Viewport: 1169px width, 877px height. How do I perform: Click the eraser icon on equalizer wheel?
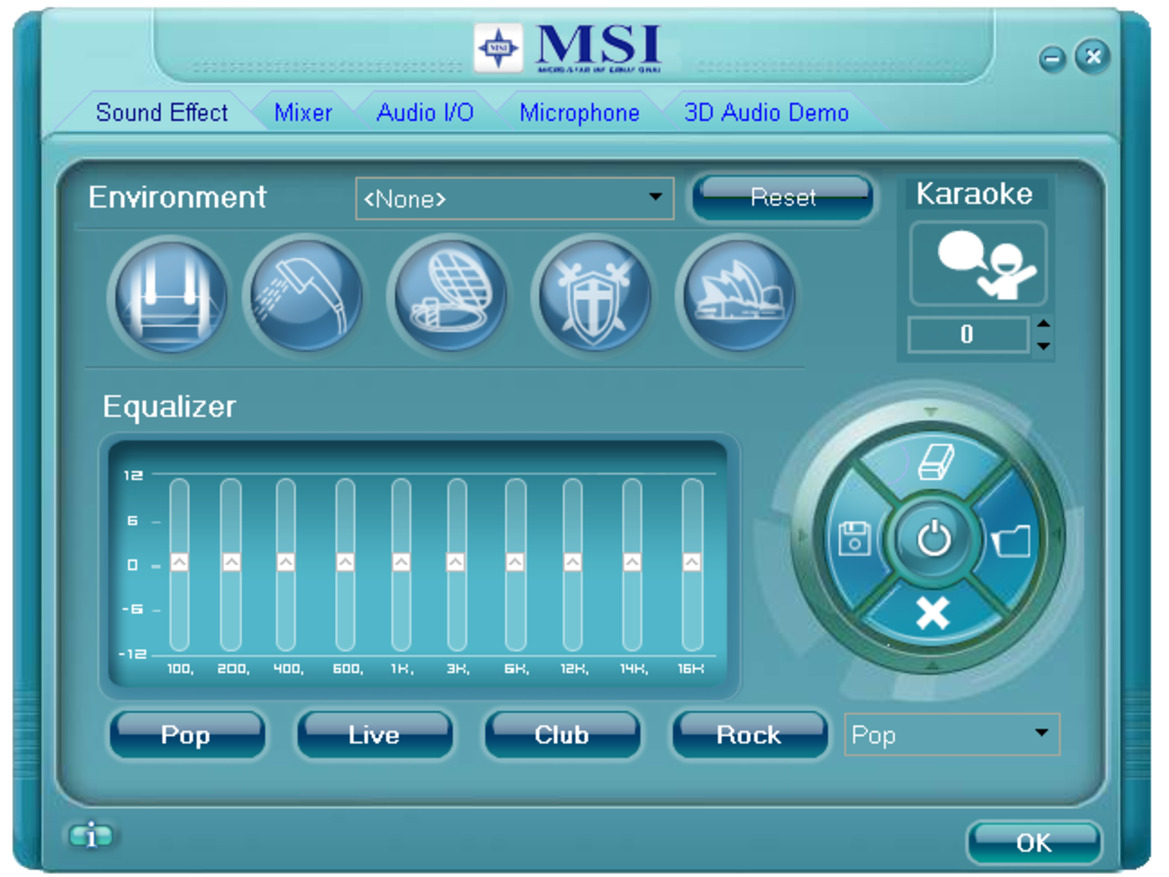[933, 464]
